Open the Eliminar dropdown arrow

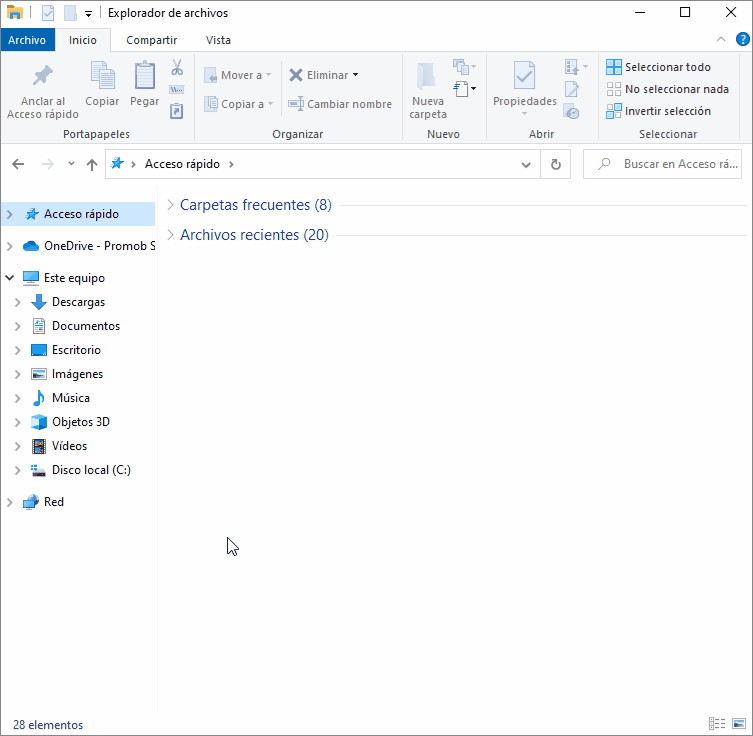point(355,75)
